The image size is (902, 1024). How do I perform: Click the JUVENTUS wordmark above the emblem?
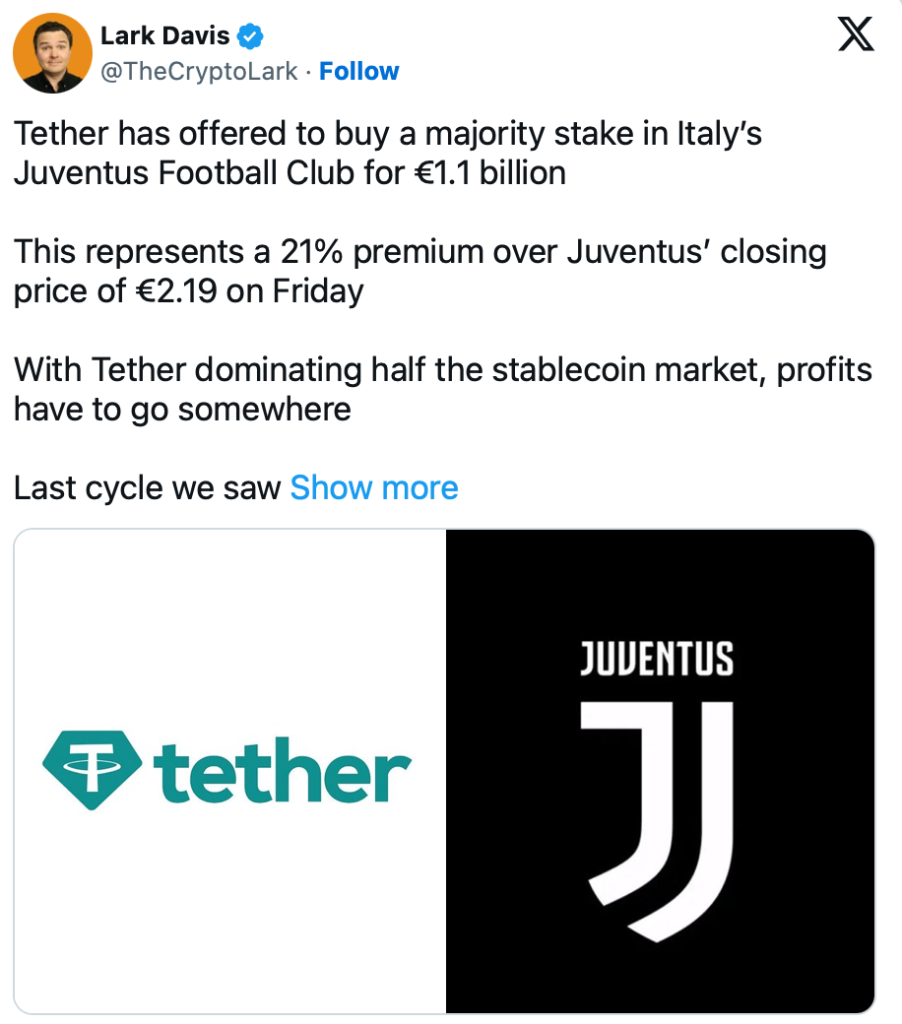tap(658, 660)
